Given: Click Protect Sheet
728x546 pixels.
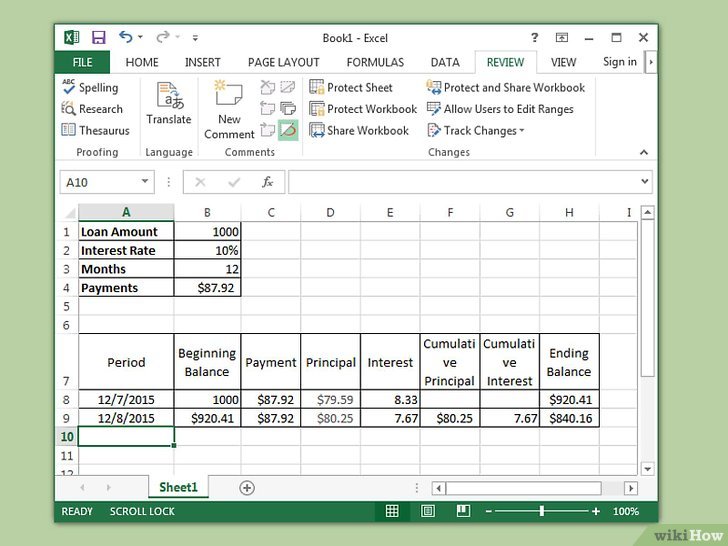Looking at the screenshot, I should [x=351, y=87].
